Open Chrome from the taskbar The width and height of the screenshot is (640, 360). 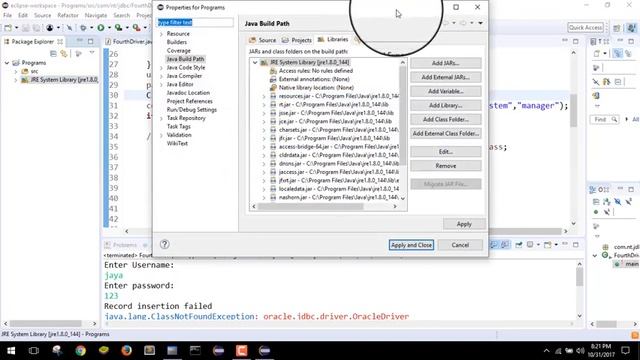tap(80, 350)
